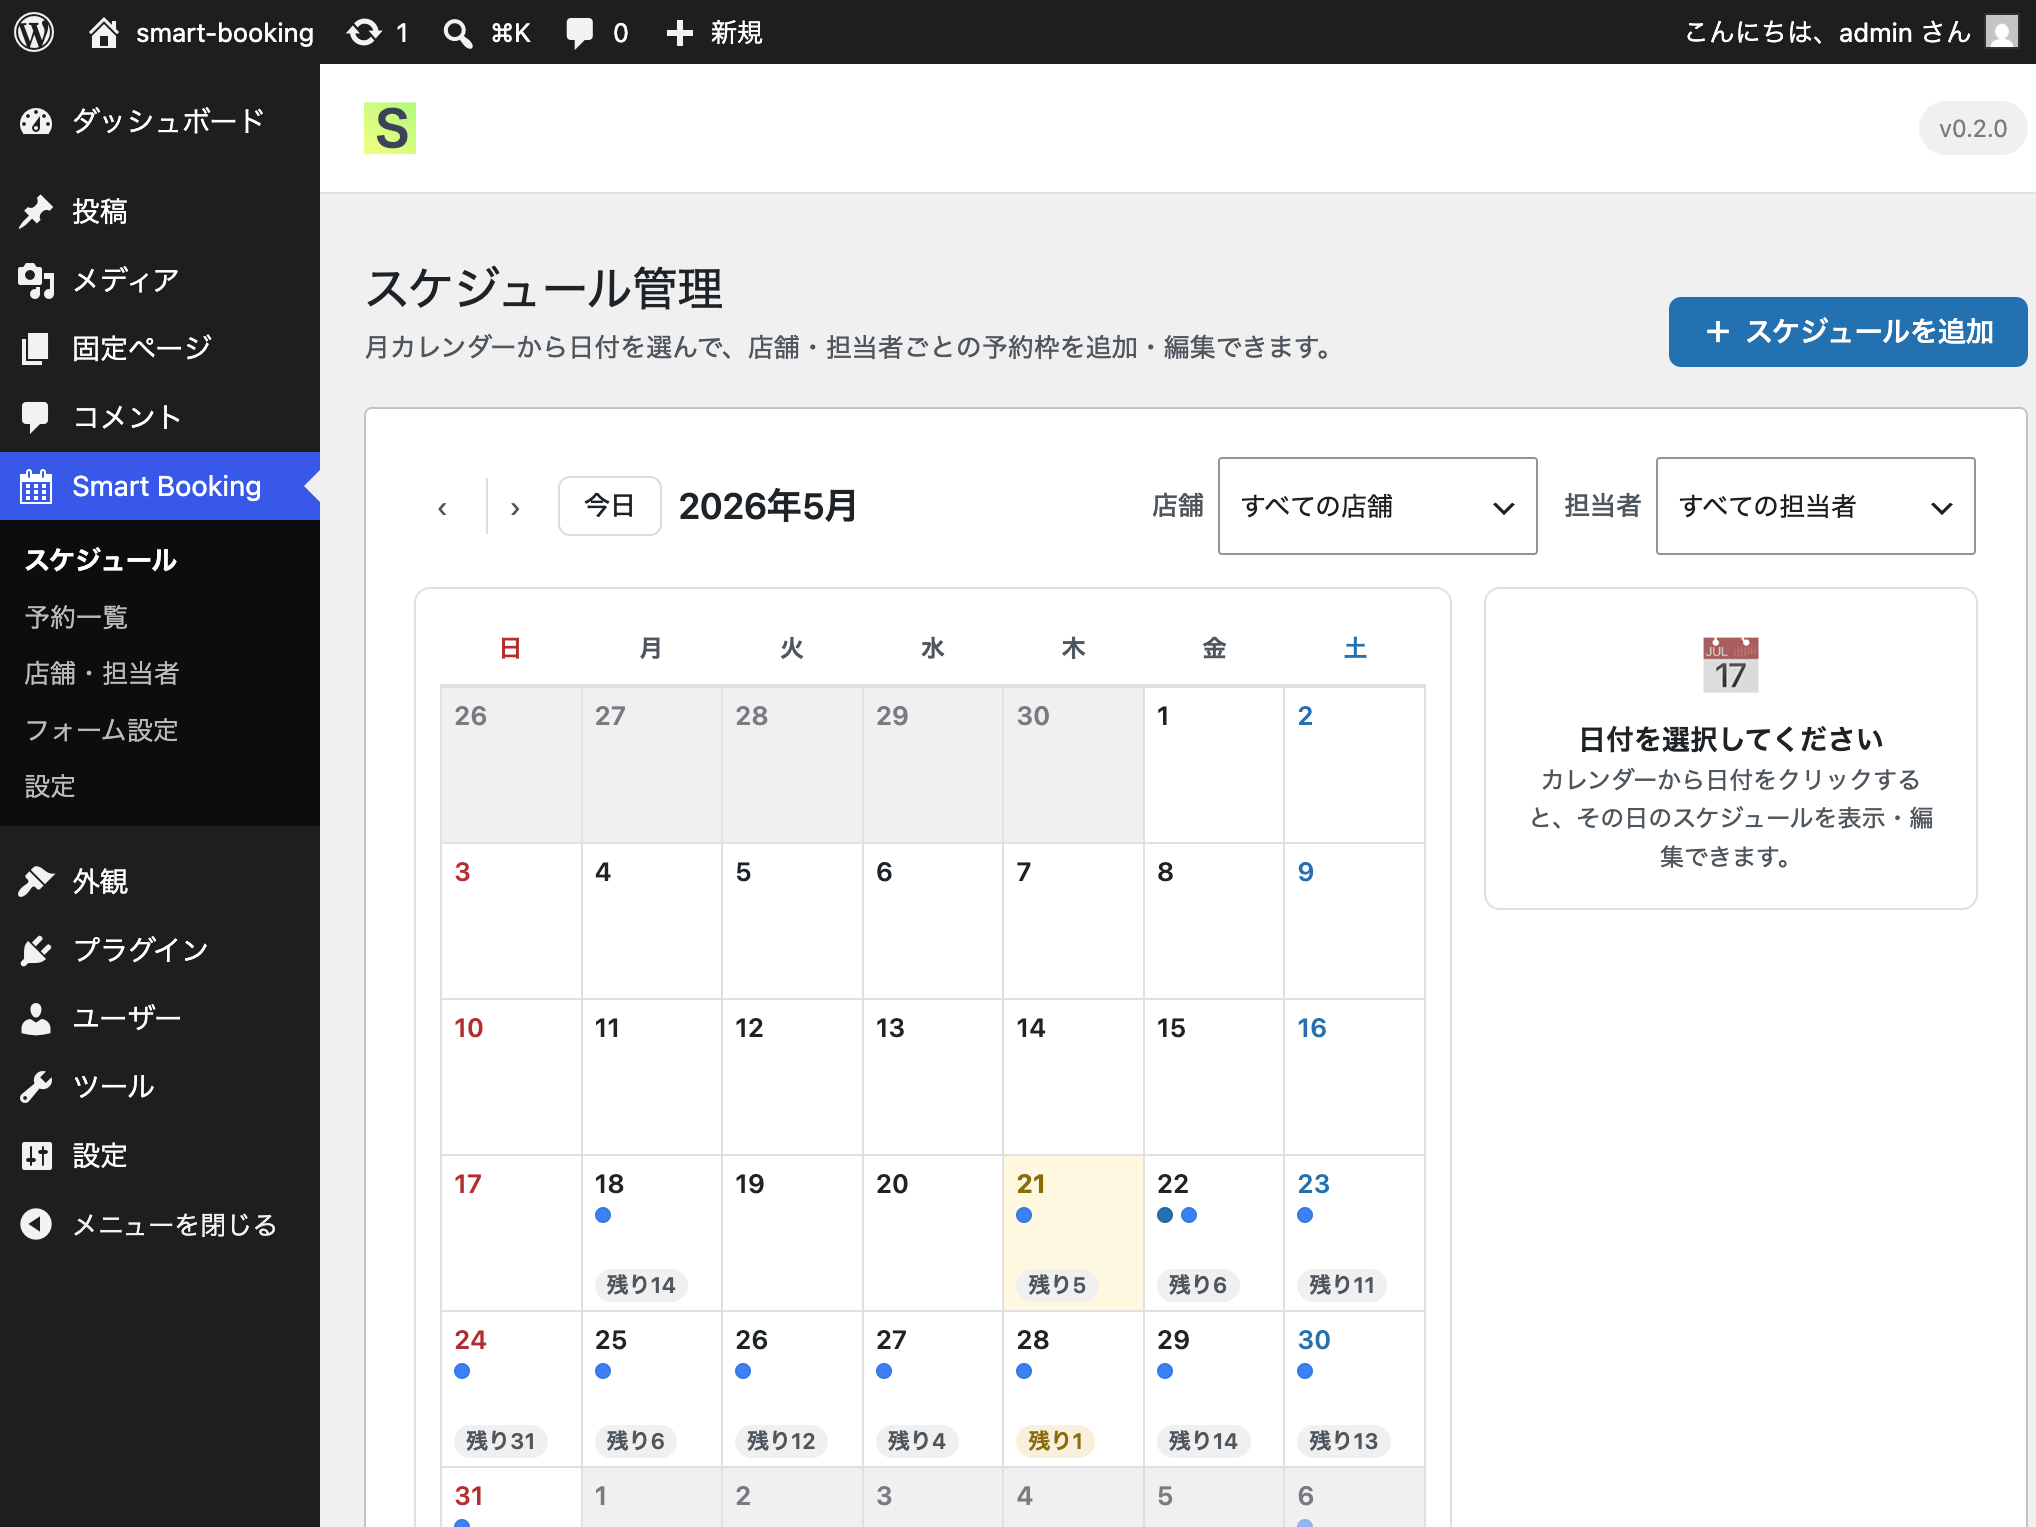
Task: Open 予約一覧 submenu item
Action: (x=76, y=617)
